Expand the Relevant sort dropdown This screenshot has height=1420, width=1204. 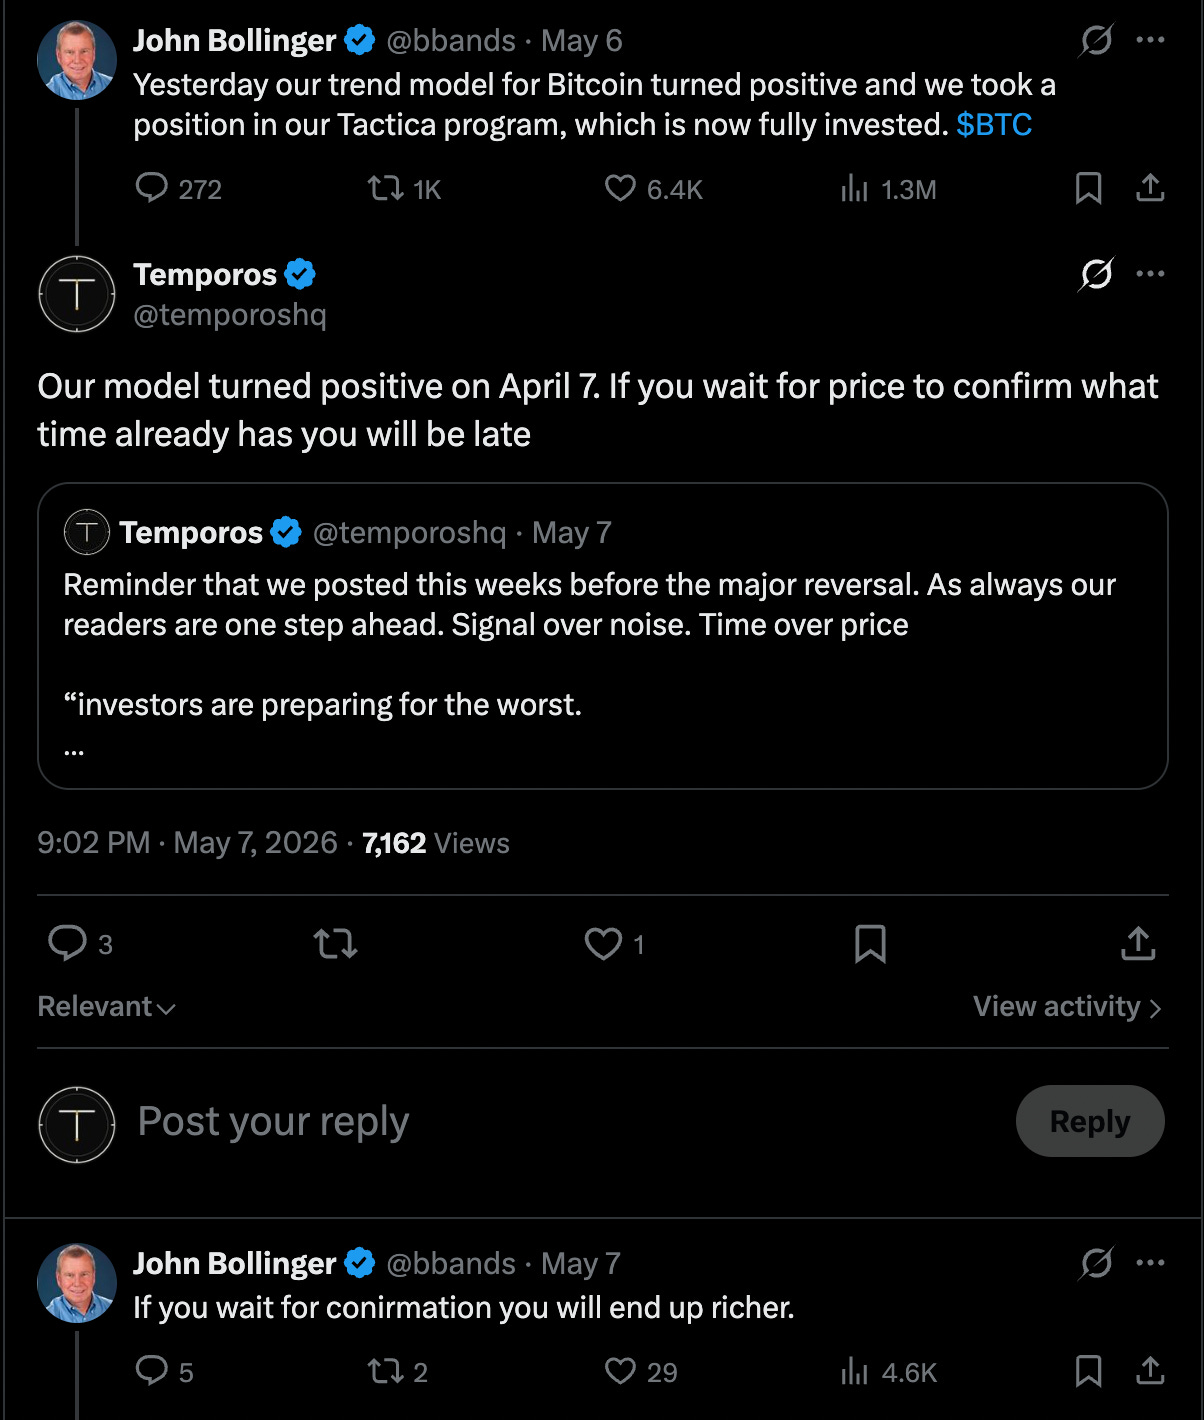coord(106,1007)
